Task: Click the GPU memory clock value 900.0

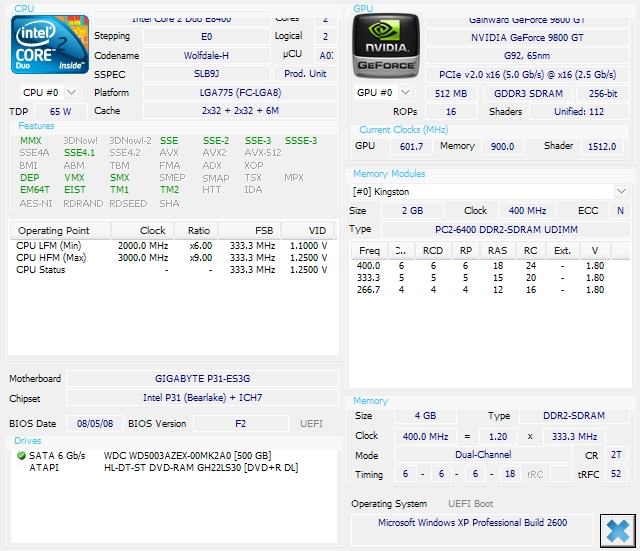Action: click(x=502, y=147)
